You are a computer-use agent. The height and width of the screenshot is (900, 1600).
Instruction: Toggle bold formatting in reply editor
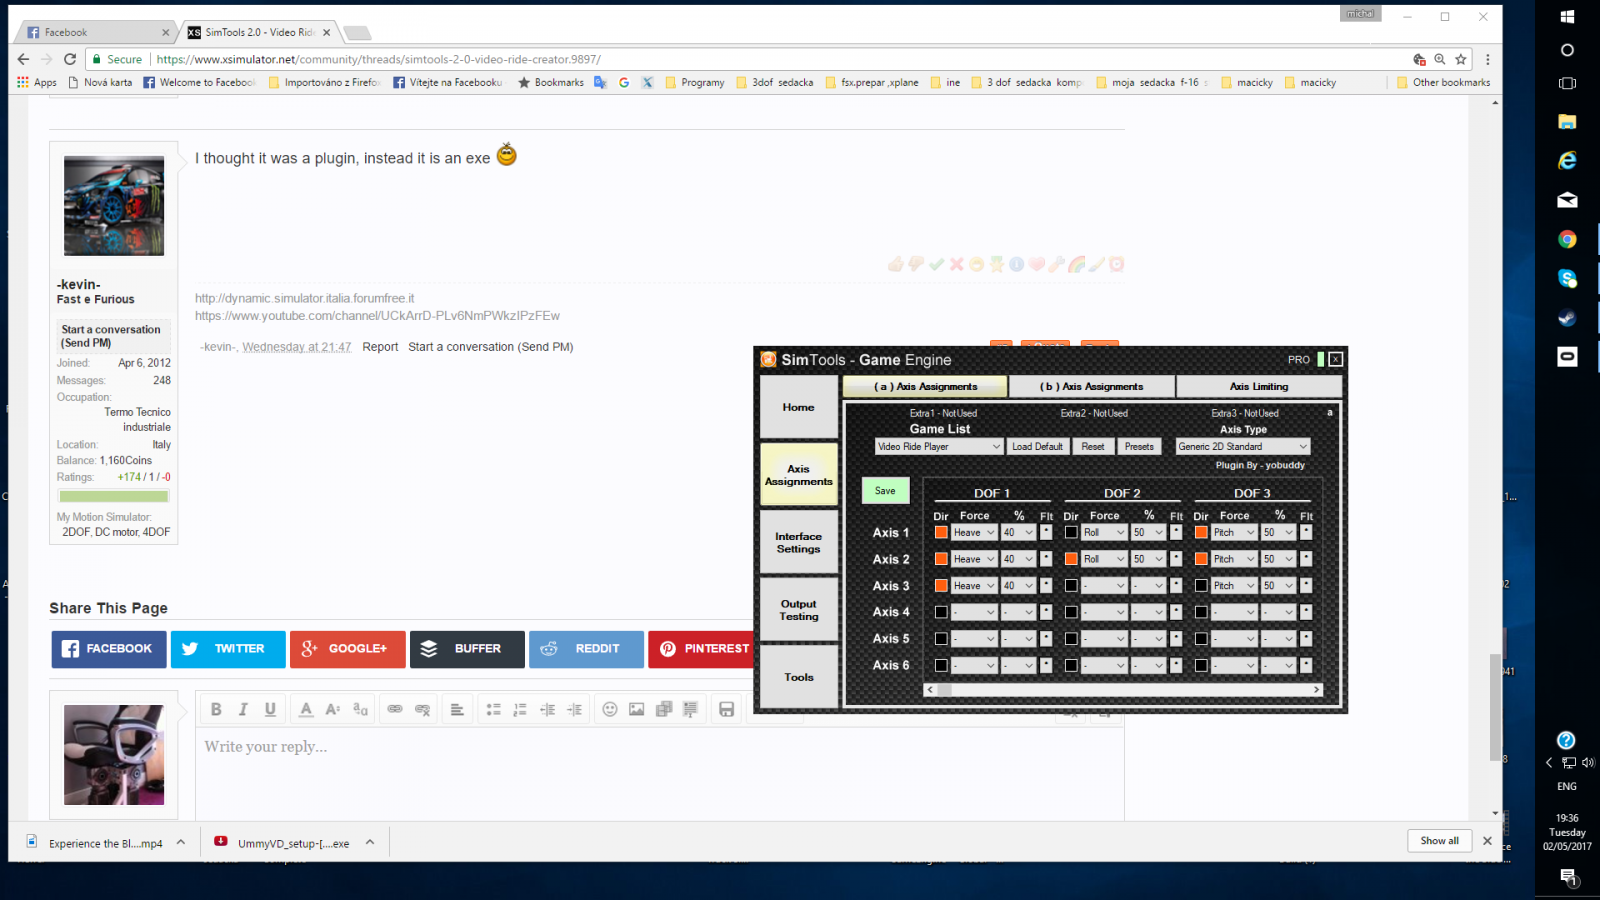(x=216, y=709)
